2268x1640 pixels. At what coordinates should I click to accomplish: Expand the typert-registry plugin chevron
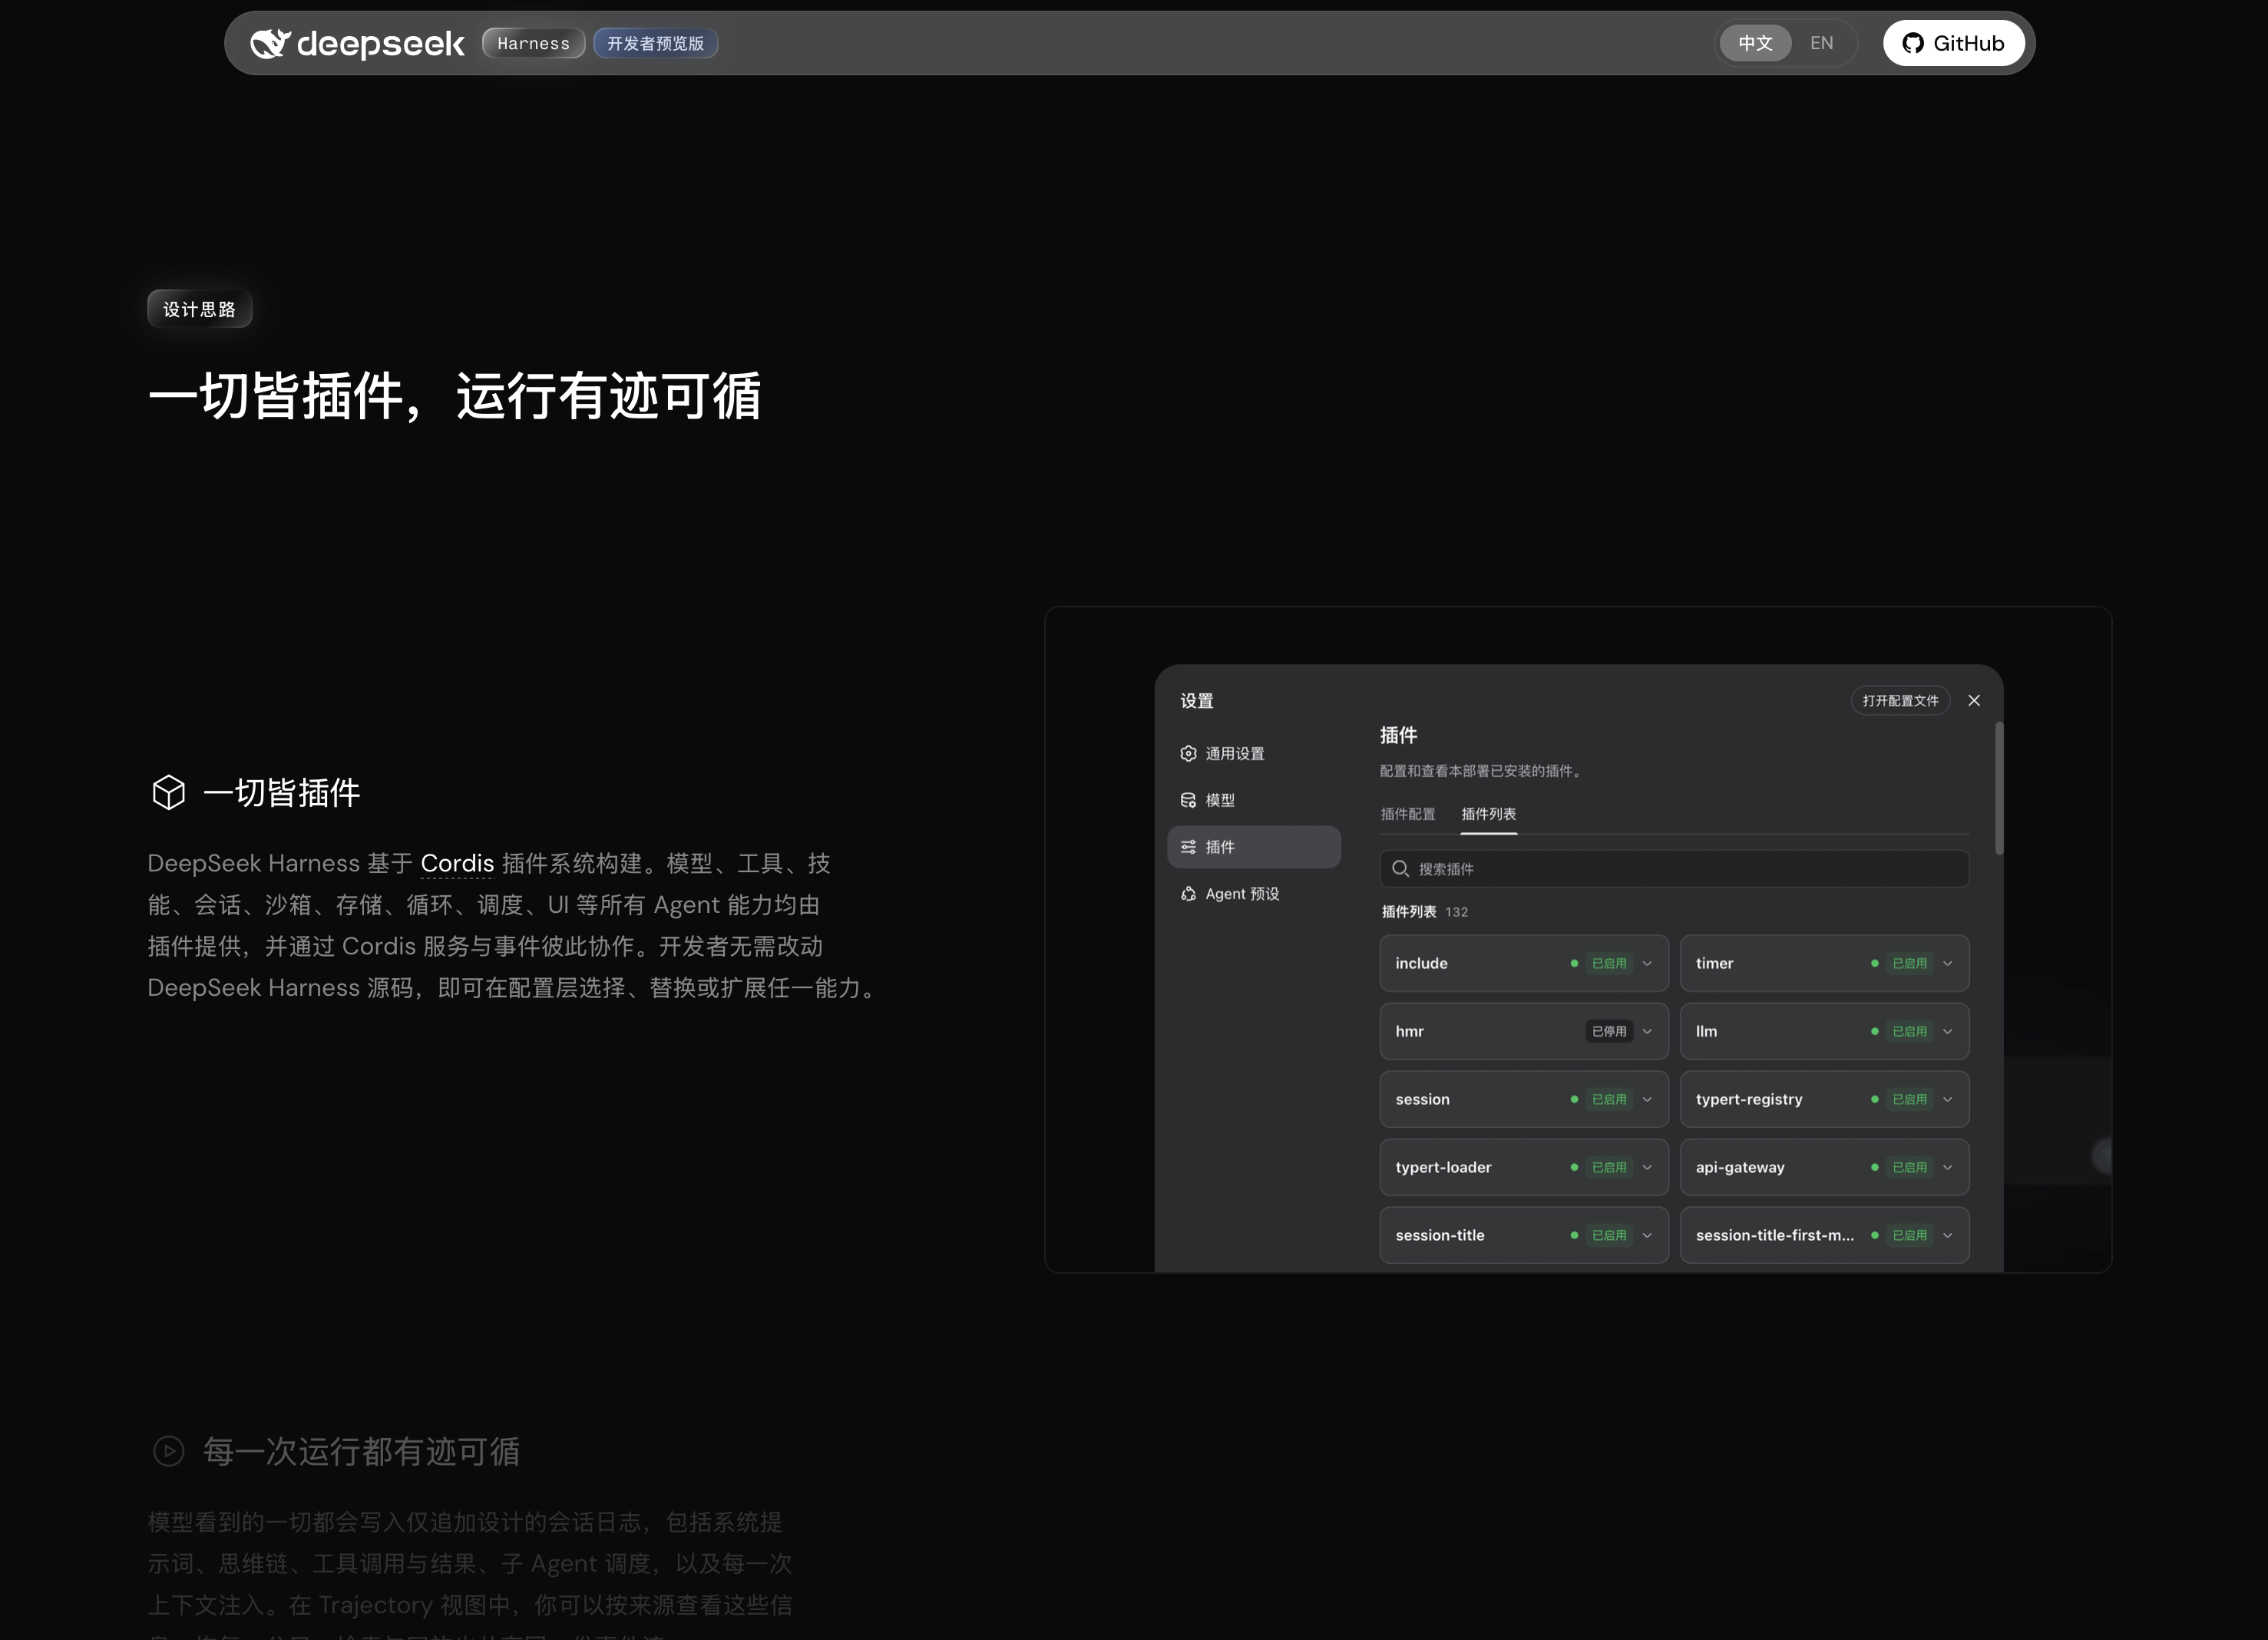point(1947,1099)
